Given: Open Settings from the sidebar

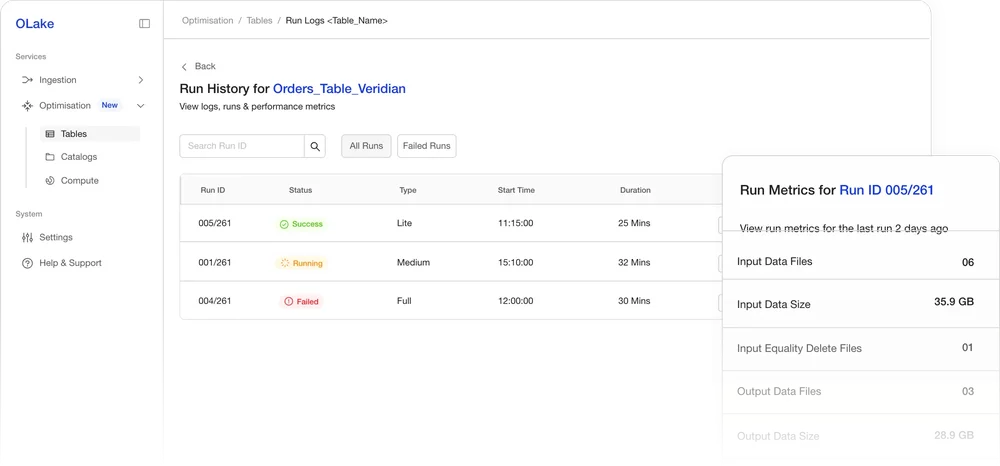Looking at the screenshot, I should tap(56, 238).
